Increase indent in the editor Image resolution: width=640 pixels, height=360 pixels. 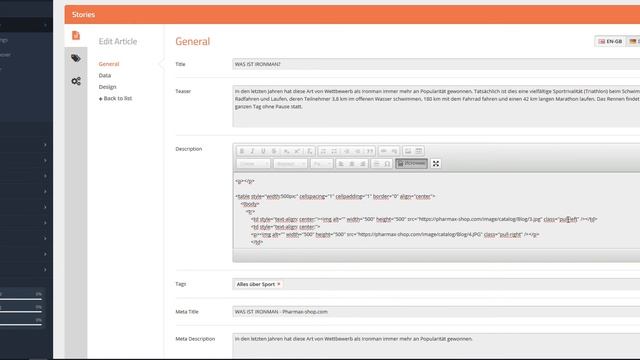(358, 151)
